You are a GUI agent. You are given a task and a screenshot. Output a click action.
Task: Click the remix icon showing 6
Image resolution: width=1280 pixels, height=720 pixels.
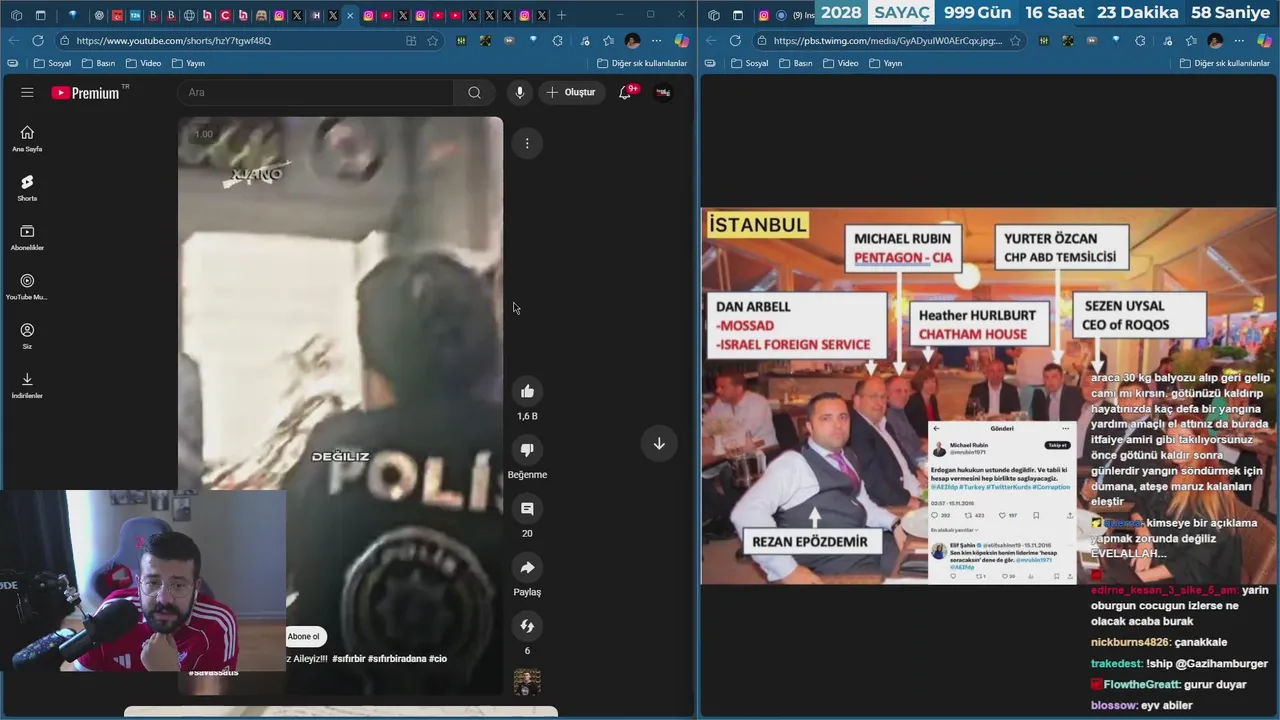527,626
